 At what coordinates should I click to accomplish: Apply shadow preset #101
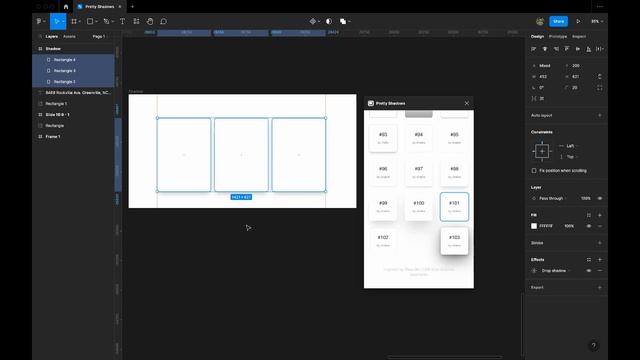[454, 207]
